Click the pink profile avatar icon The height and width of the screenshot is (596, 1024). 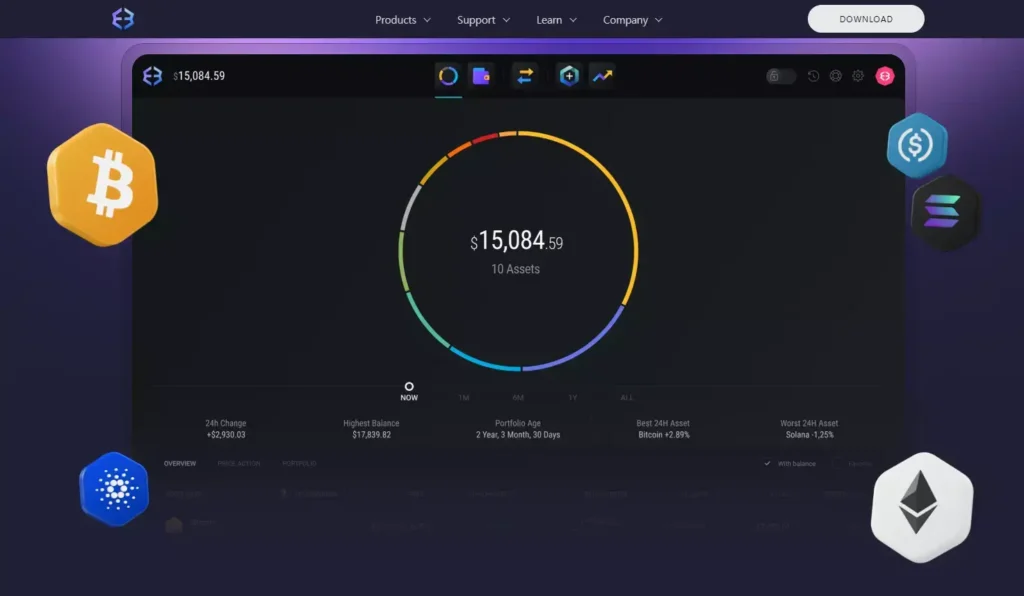(885, 76)
